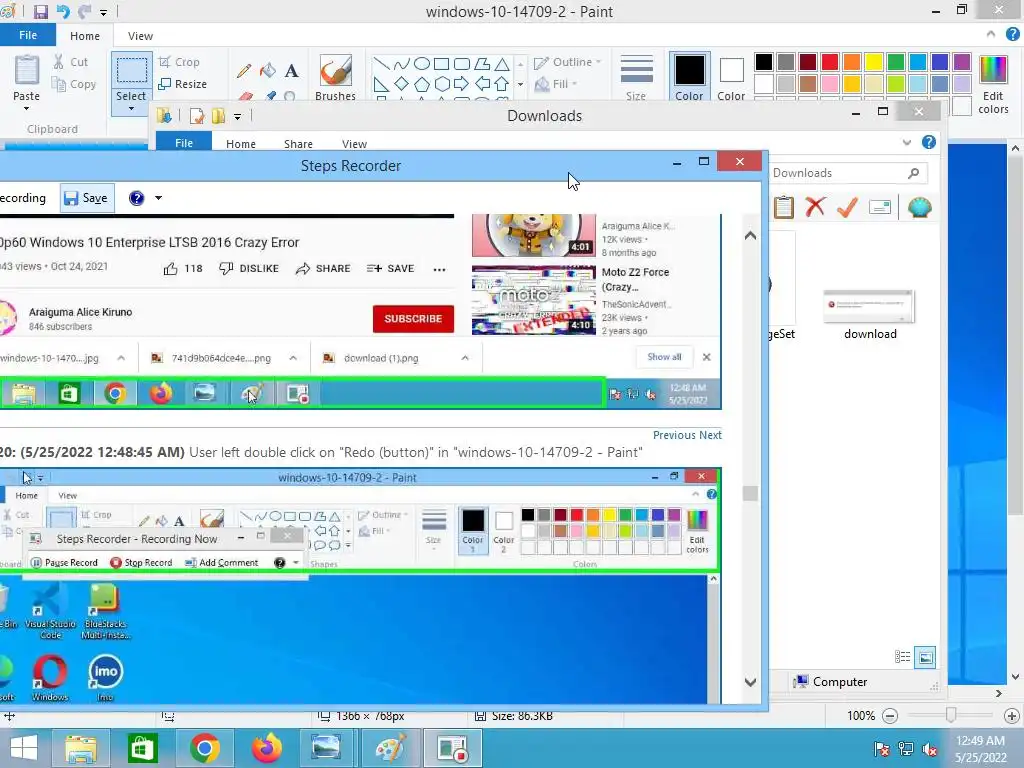Pick the Pentagon shape in Paint
This screenshot has height=768, width=1024.
click(422, 84)
